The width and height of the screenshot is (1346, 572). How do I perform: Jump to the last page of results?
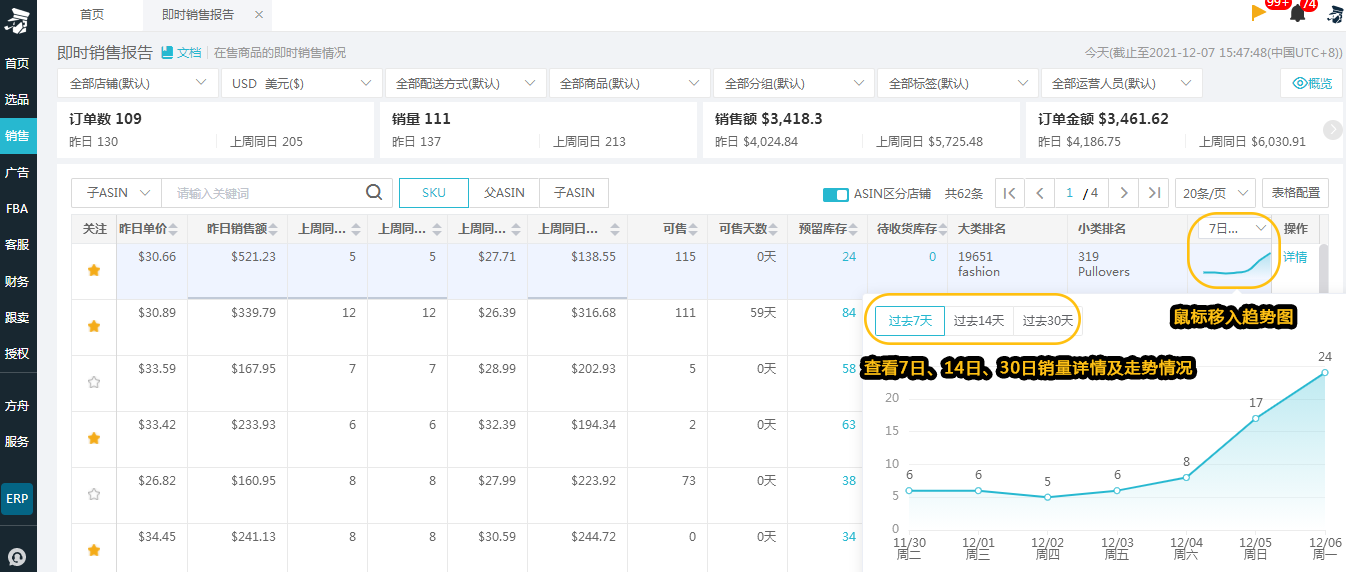tap(1154, 193)
